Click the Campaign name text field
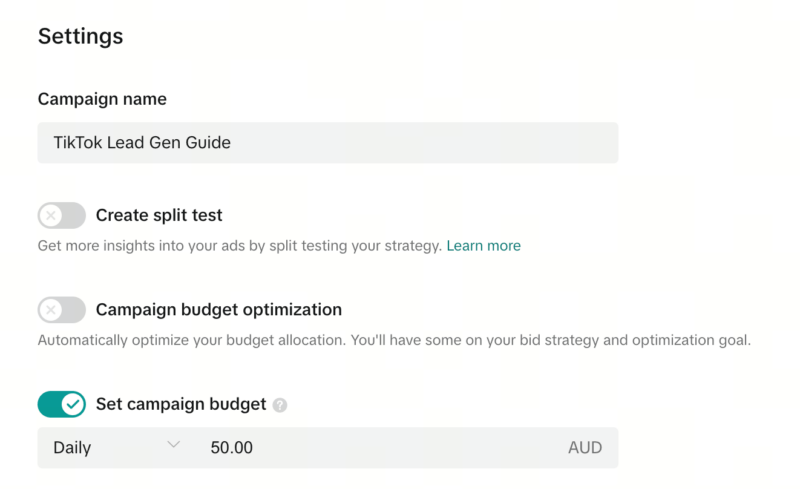 327,143
